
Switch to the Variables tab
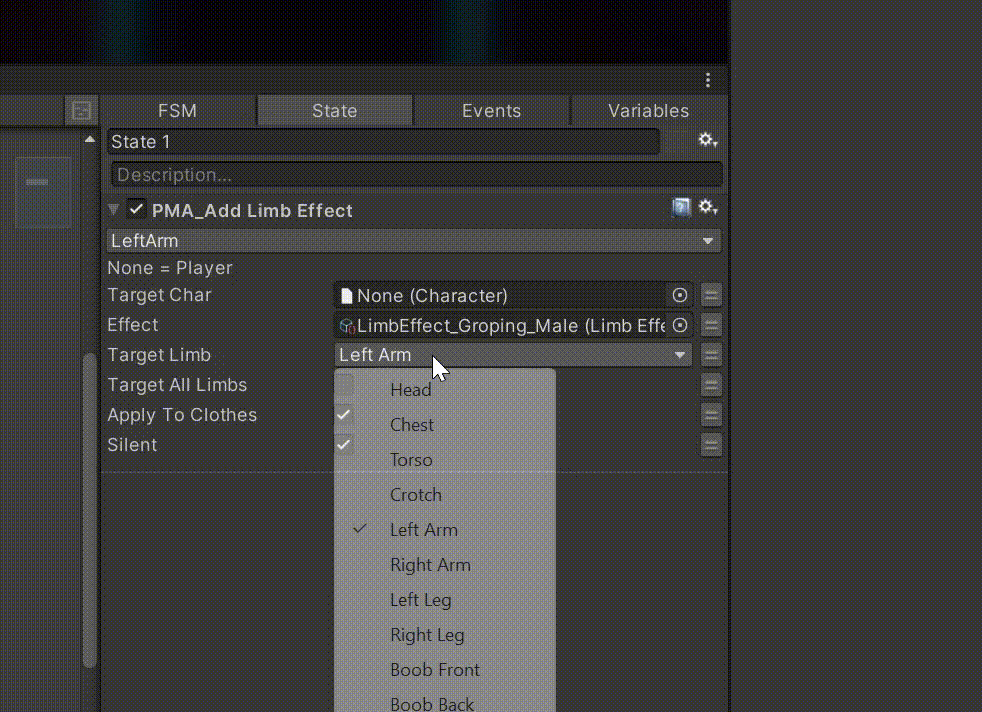[x=648, y=111]
